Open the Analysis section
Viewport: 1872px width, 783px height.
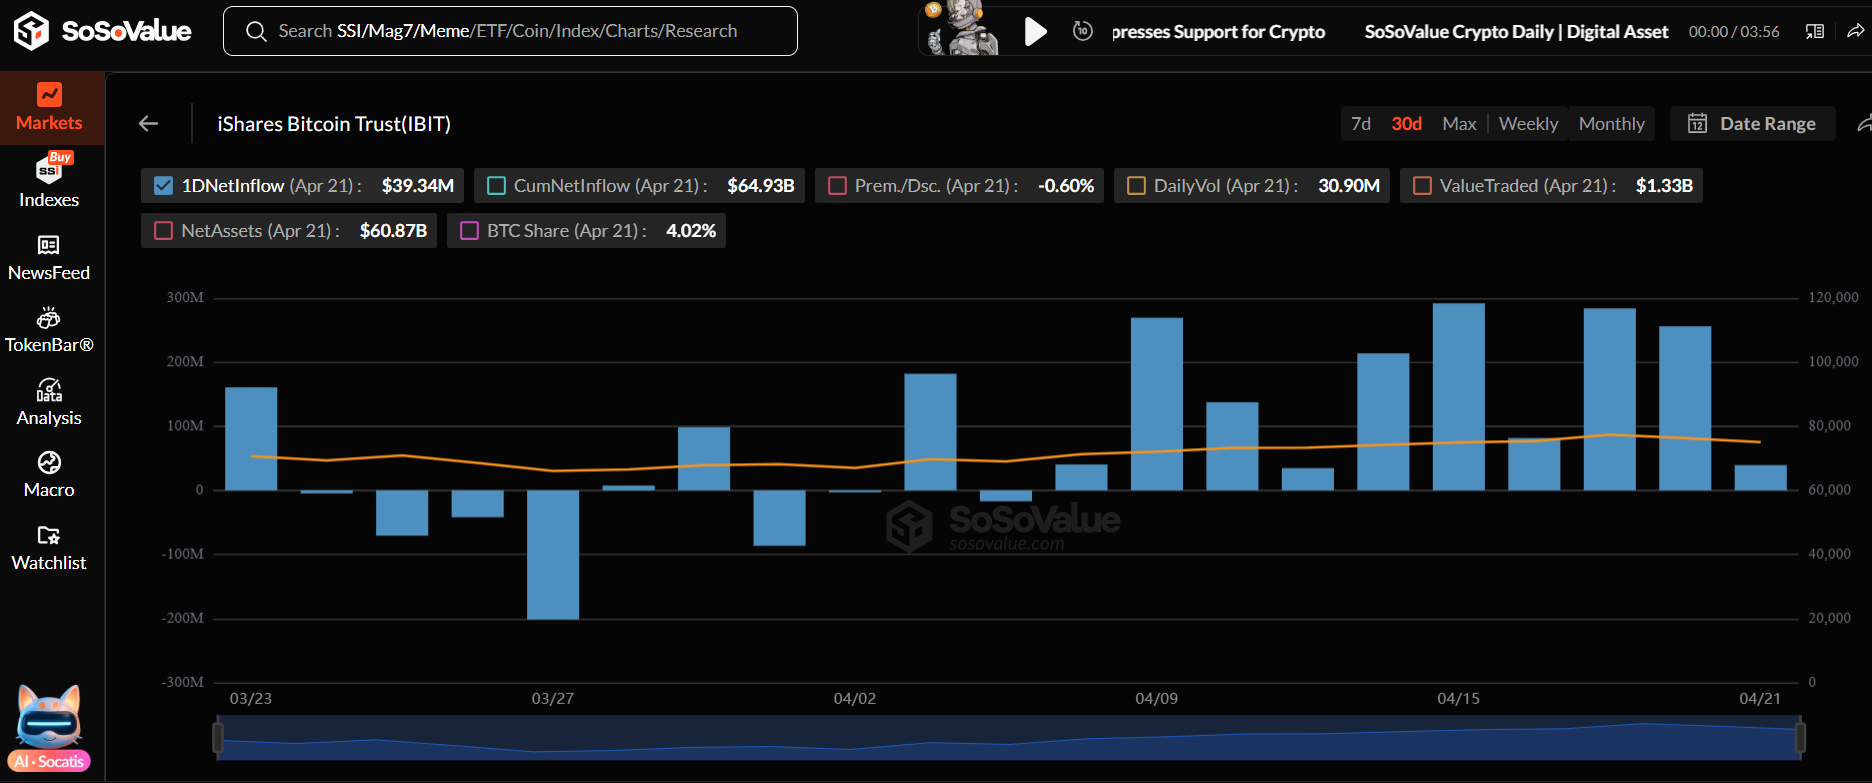click(x=49, y=402)
